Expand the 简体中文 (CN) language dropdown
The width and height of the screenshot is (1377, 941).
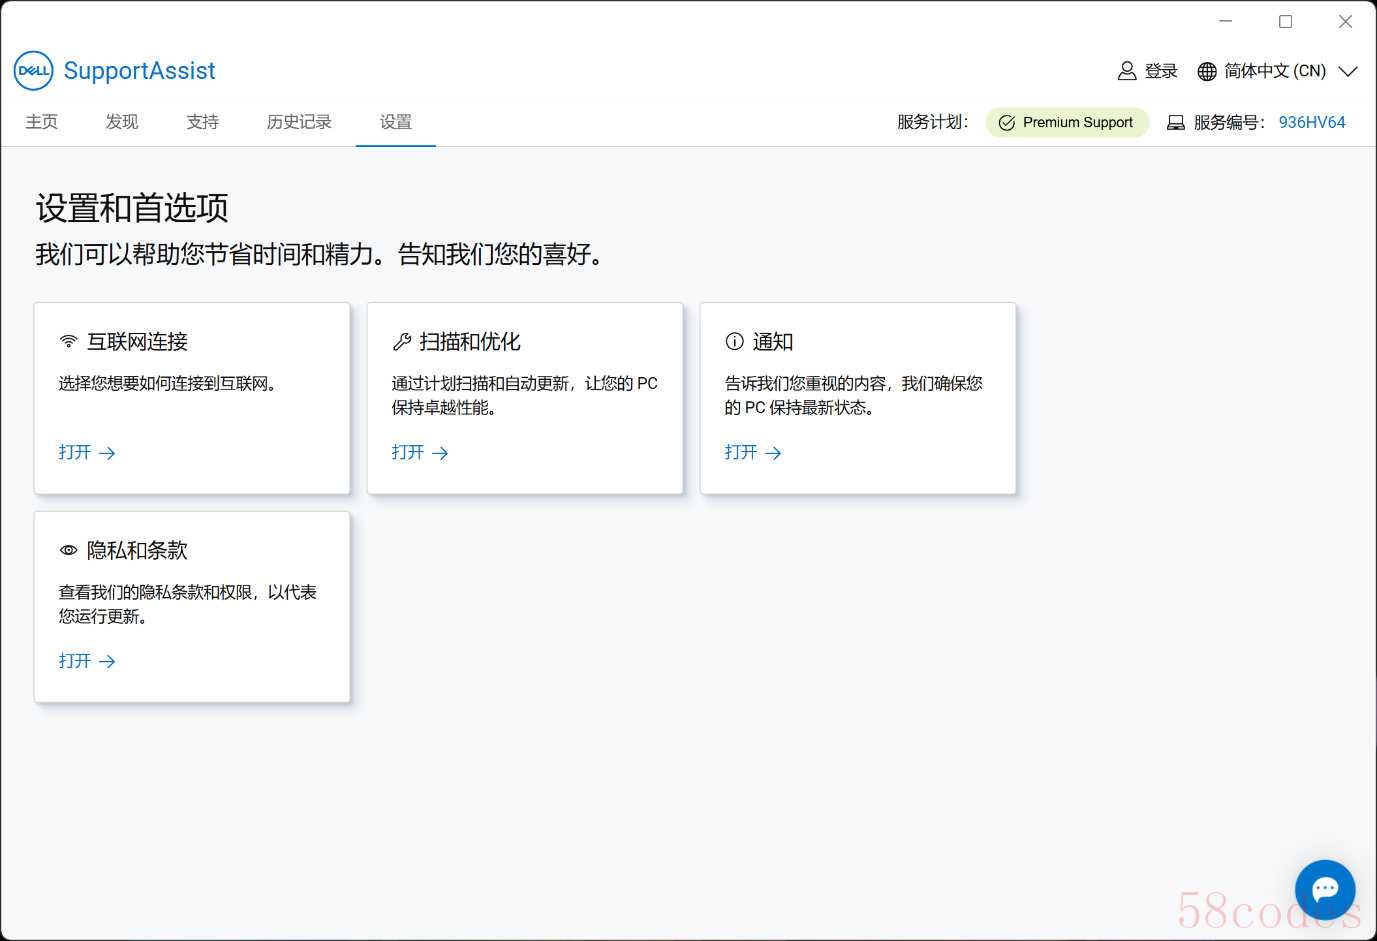click(1347, 71)
